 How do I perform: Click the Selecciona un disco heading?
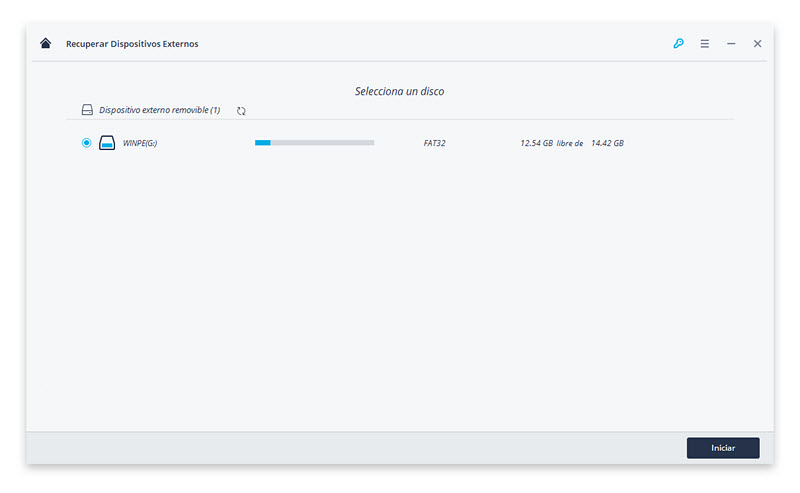pyautogui.click(x=399, y=91)
